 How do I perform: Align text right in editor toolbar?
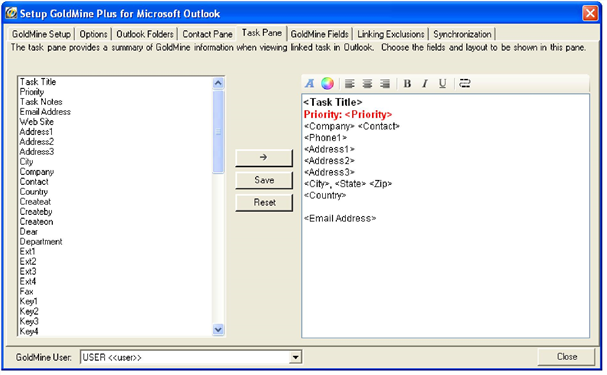click(385, 83)
